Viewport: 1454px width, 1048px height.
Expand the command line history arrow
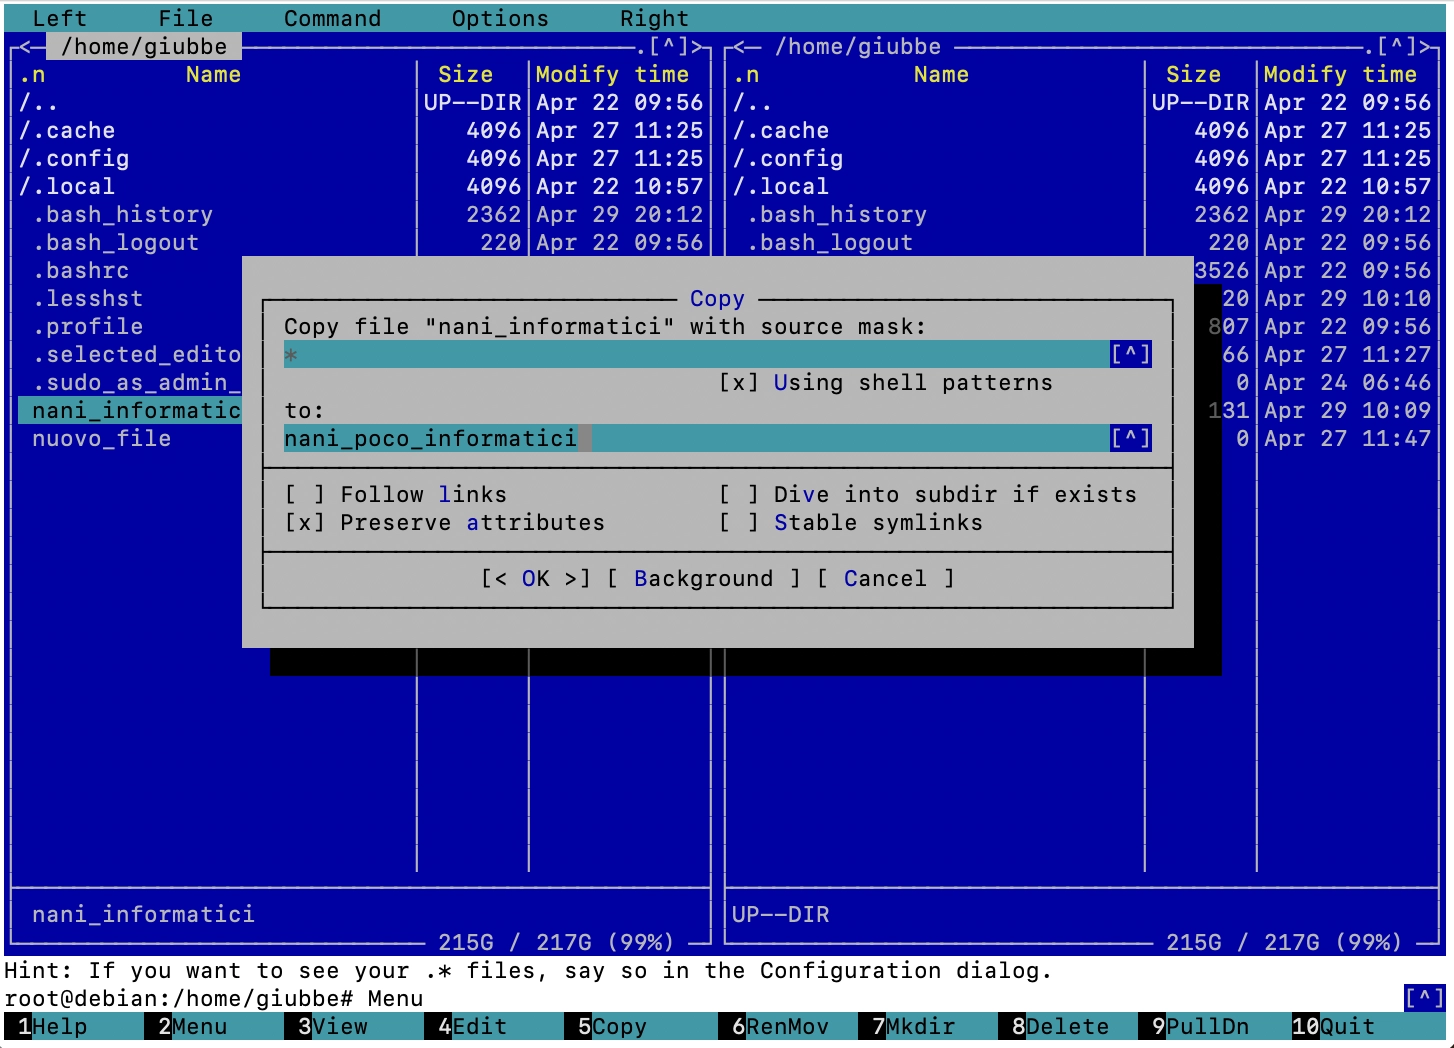[x=1424, y=998]
